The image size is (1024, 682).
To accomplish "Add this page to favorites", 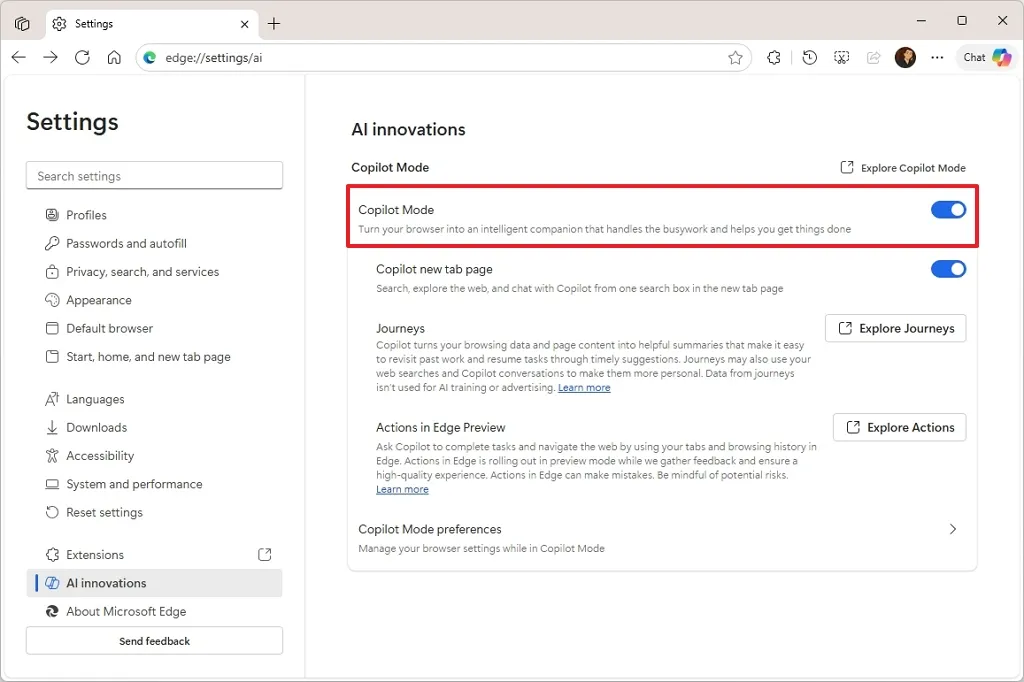I will (x=737, y=57).
